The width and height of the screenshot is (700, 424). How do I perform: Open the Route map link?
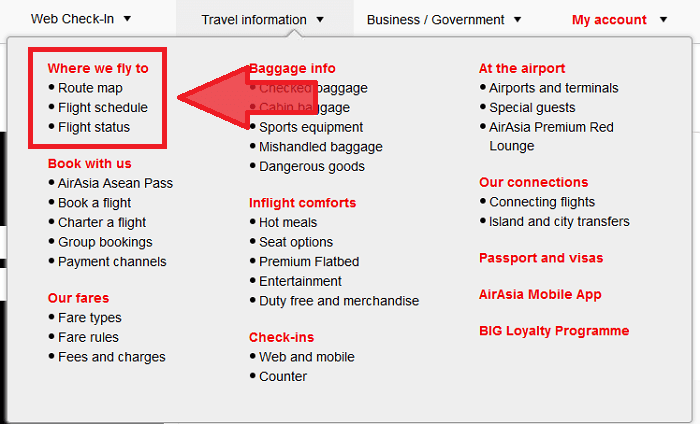click(x=90, y=88)
